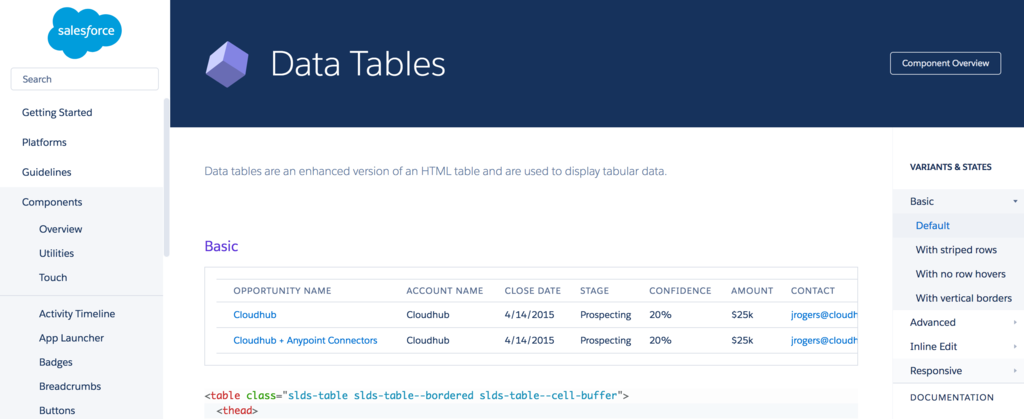This screenshot has width=1024, height=419.
Task: Expand the Responsive variants arrow
Action: click(x=1015, y=371)
